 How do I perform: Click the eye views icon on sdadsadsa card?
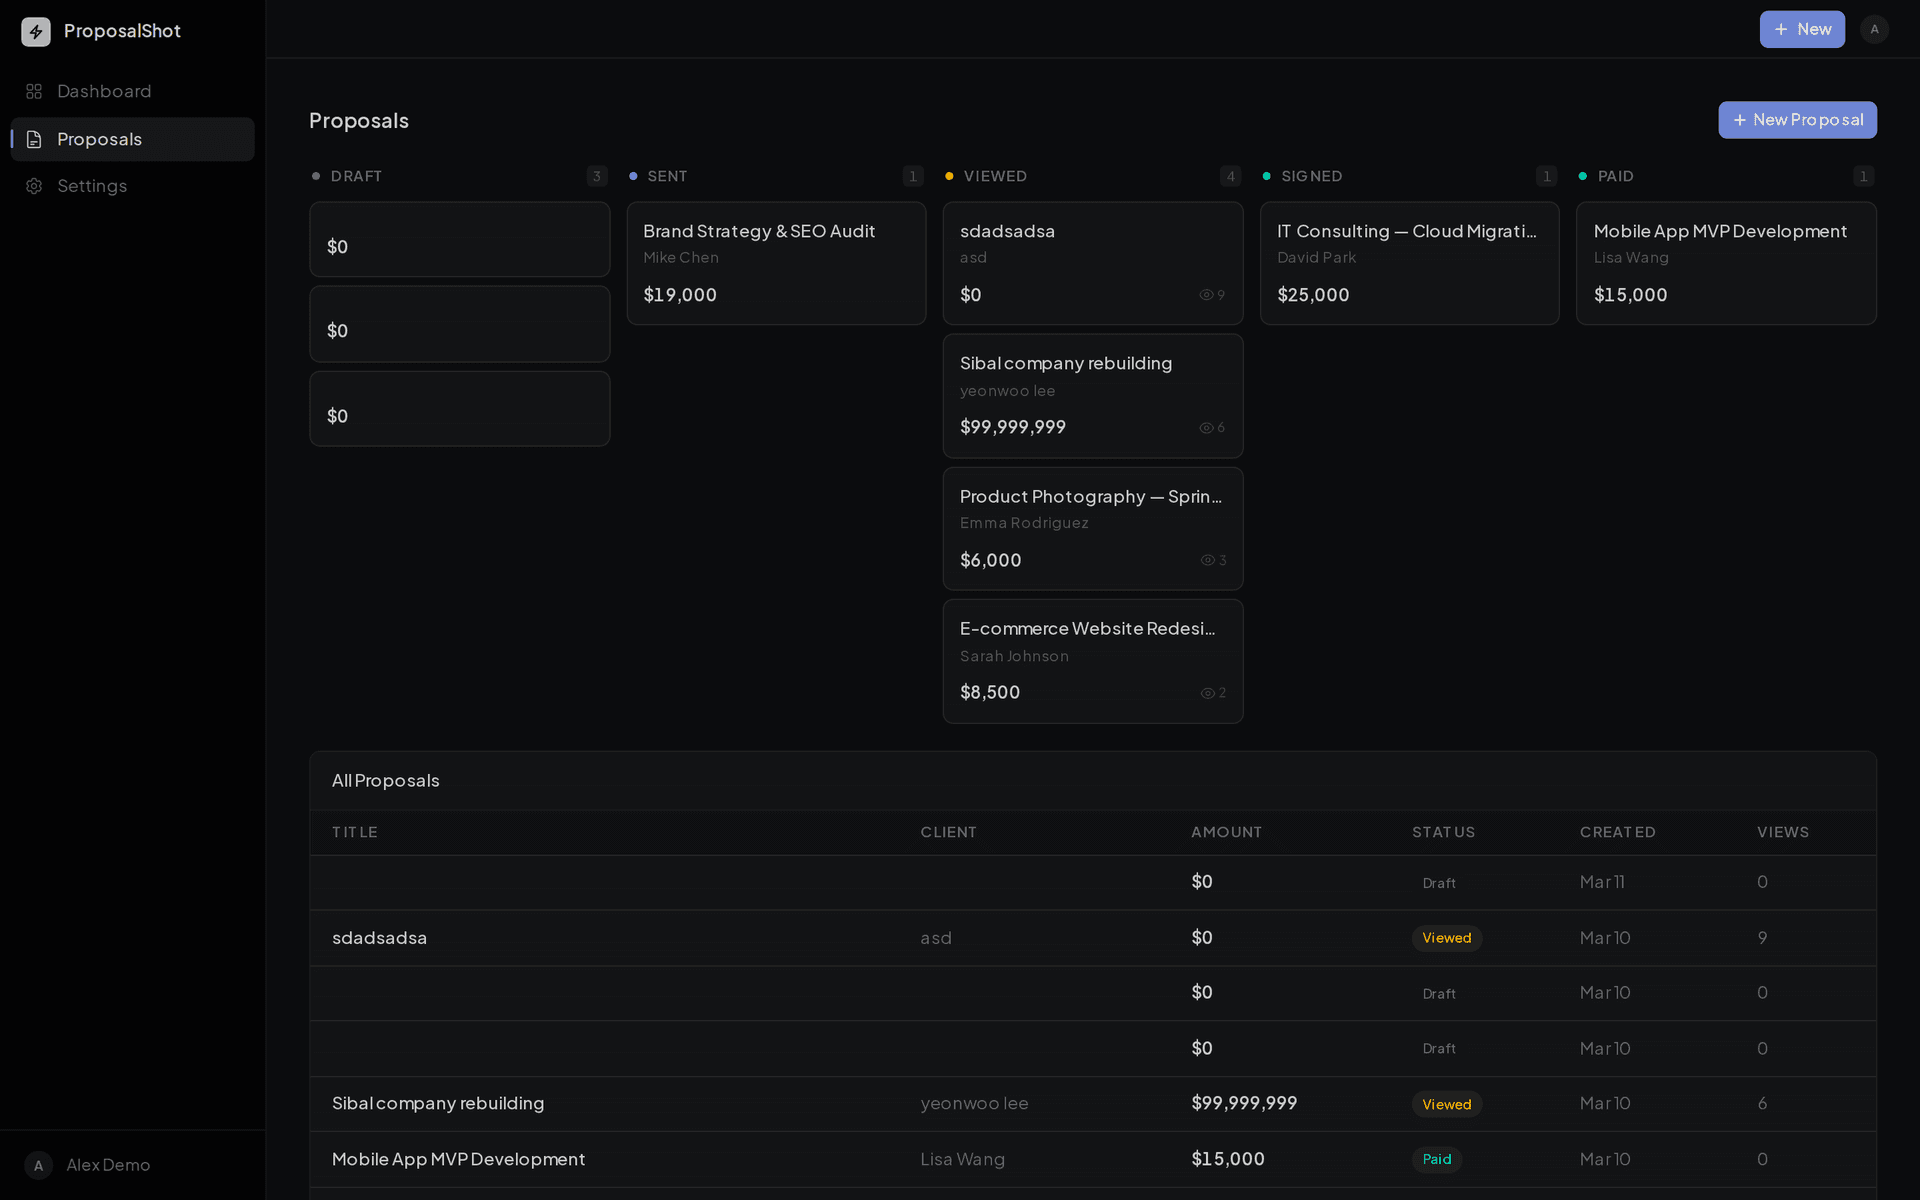click(x=1206, y=295)
